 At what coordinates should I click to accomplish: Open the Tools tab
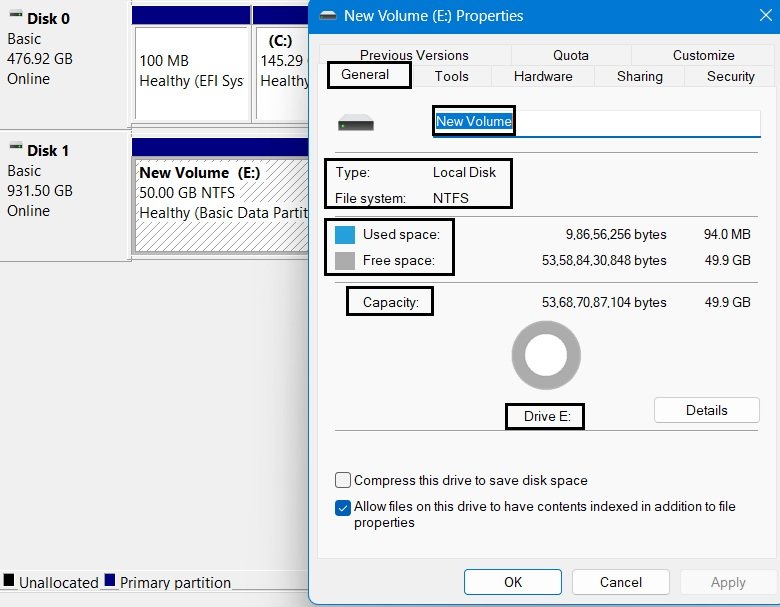click(x=451, y=76)
